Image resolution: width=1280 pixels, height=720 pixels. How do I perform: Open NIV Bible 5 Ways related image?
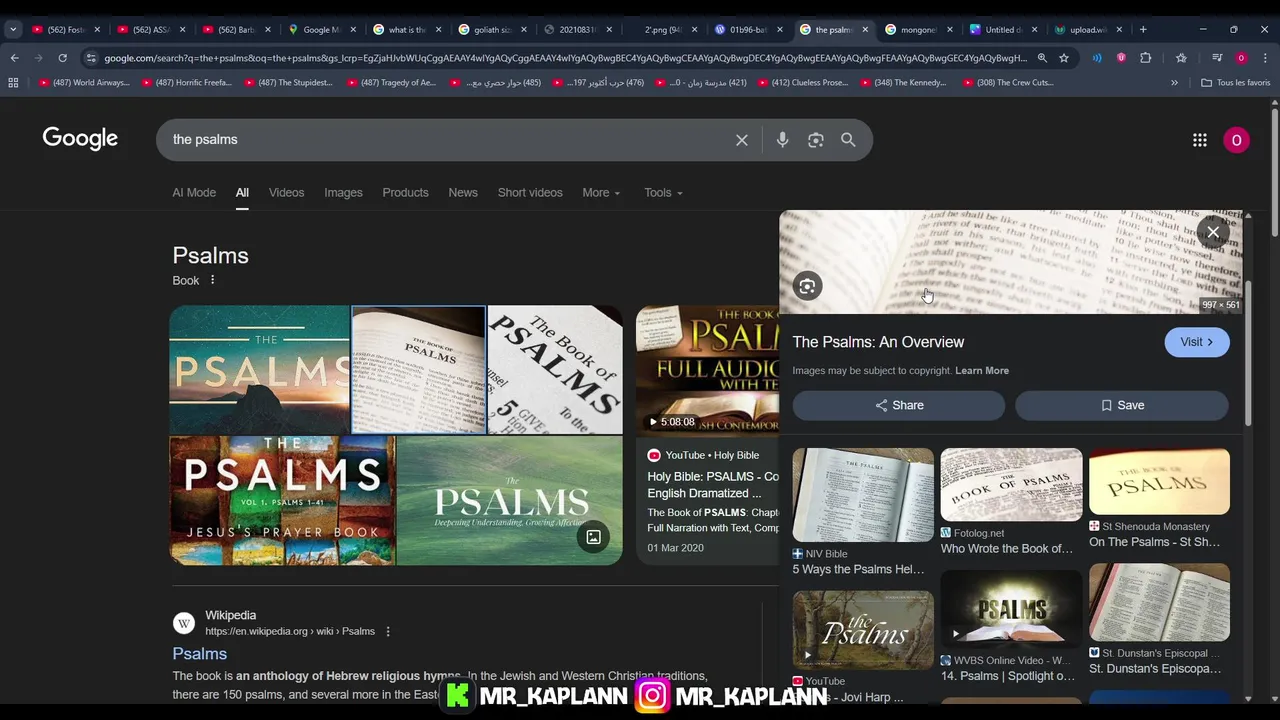click(x=863, y=495)
